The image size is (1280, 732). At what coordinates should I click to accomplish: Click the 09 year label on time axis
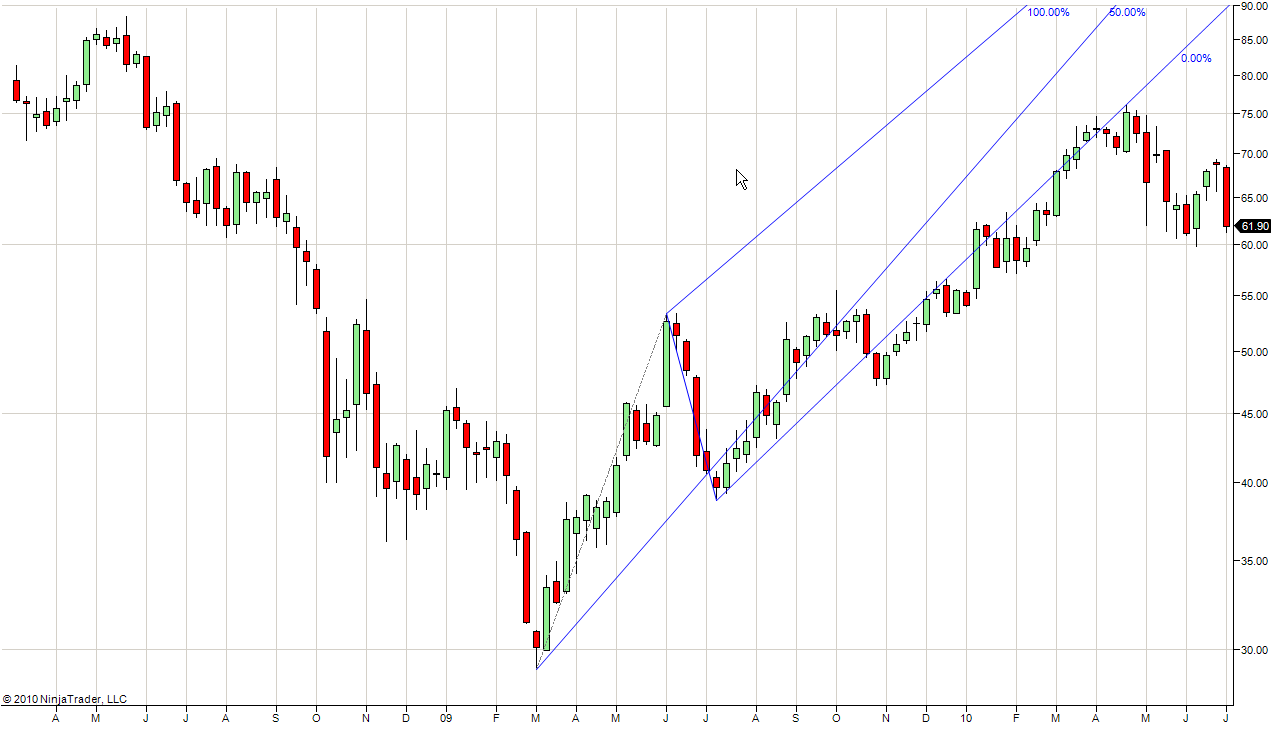(x=446, y=717)
